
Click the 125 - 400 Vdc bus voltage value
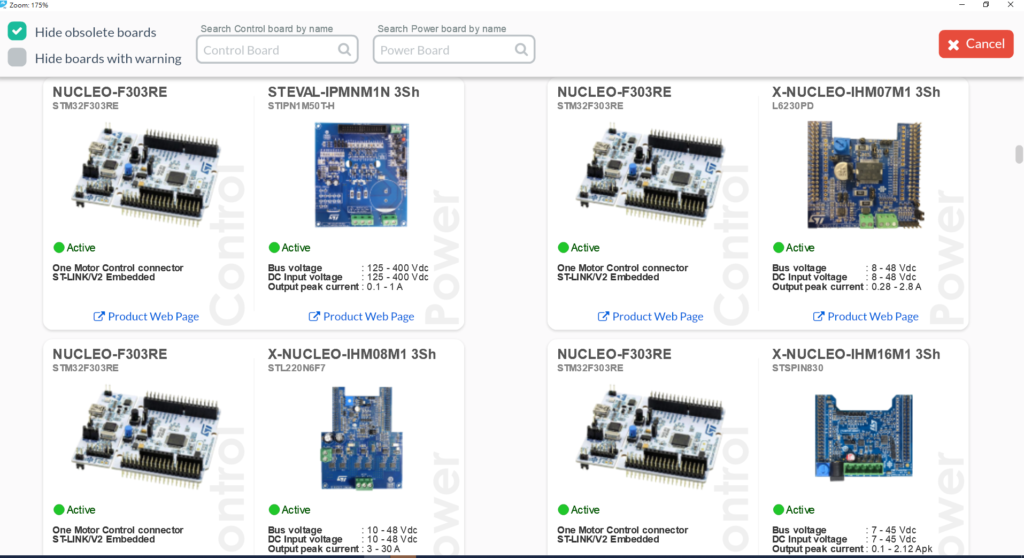point(398,268)
